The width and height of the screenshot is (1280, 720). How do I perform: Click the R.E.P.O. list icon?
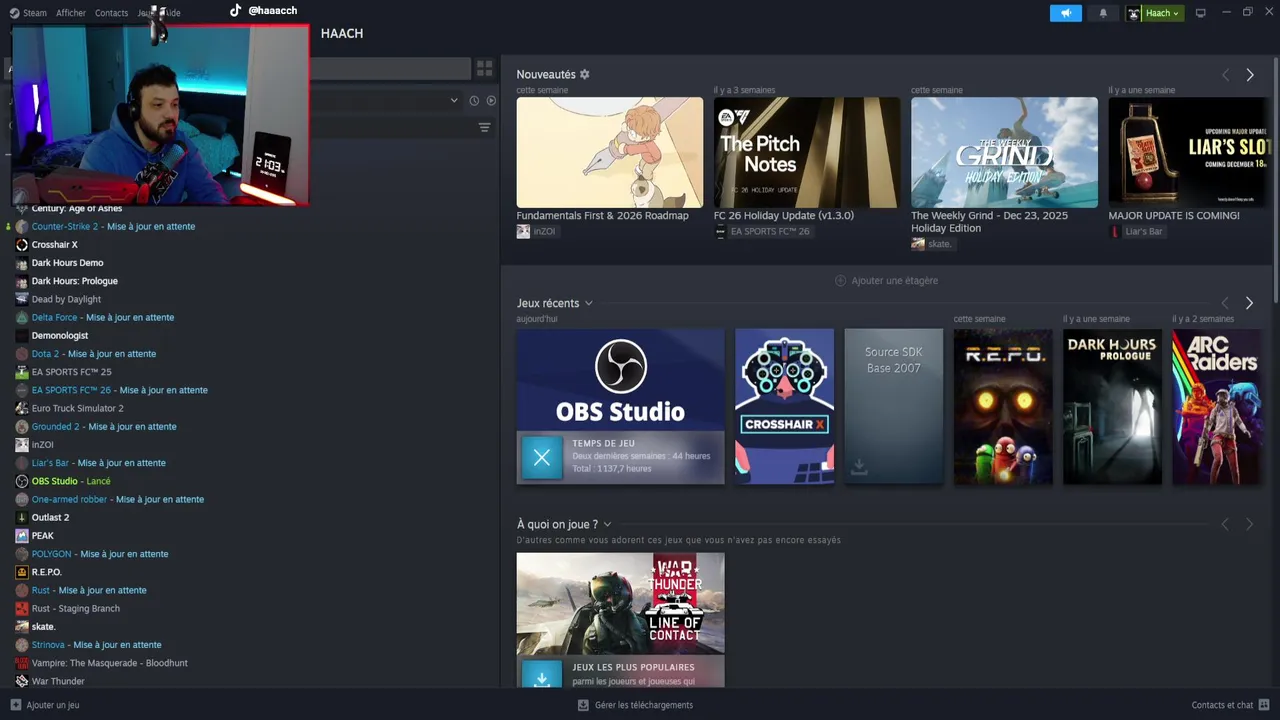point(22,572)
